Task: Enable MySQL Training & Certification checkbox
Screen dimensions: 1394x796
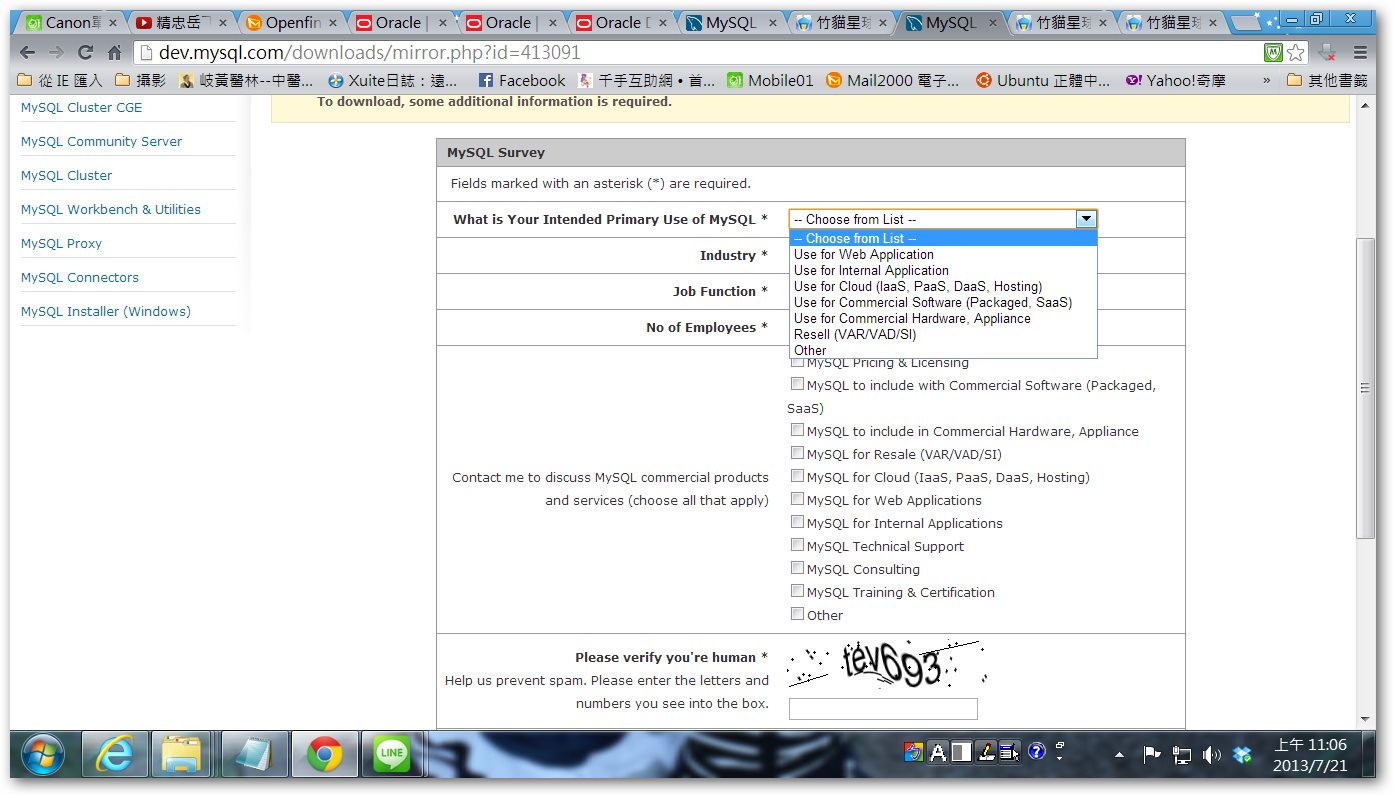Action: click(797, 591)
